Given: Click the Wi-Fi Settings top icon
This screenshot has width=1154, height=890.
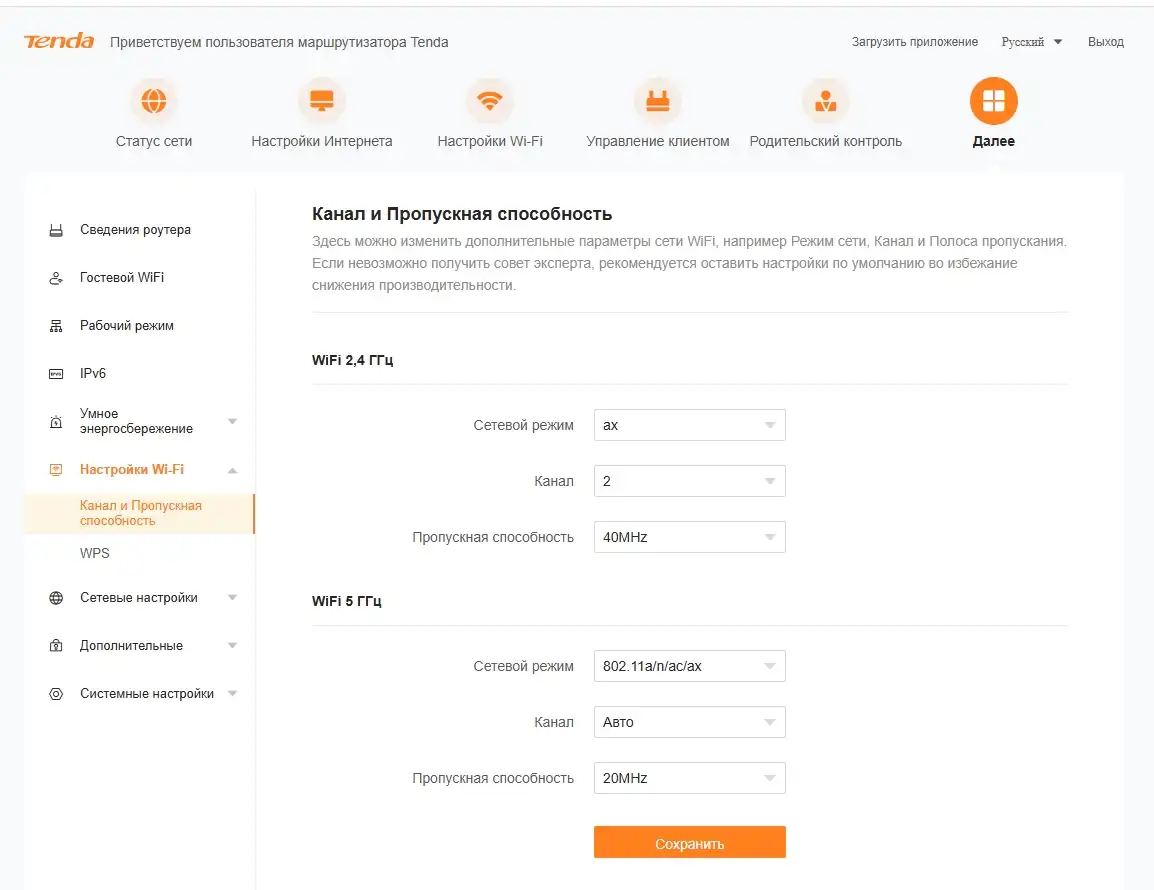Looking at the screenshot, I should tap(490, 101).
